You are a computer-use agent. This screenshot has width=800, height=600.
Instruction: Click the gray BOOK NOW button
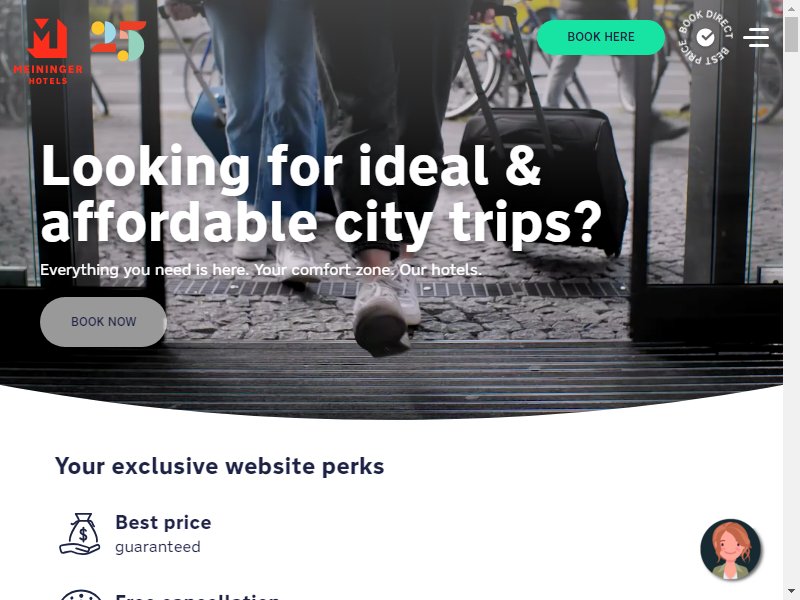pyautogui.click(x=103, y=322)
